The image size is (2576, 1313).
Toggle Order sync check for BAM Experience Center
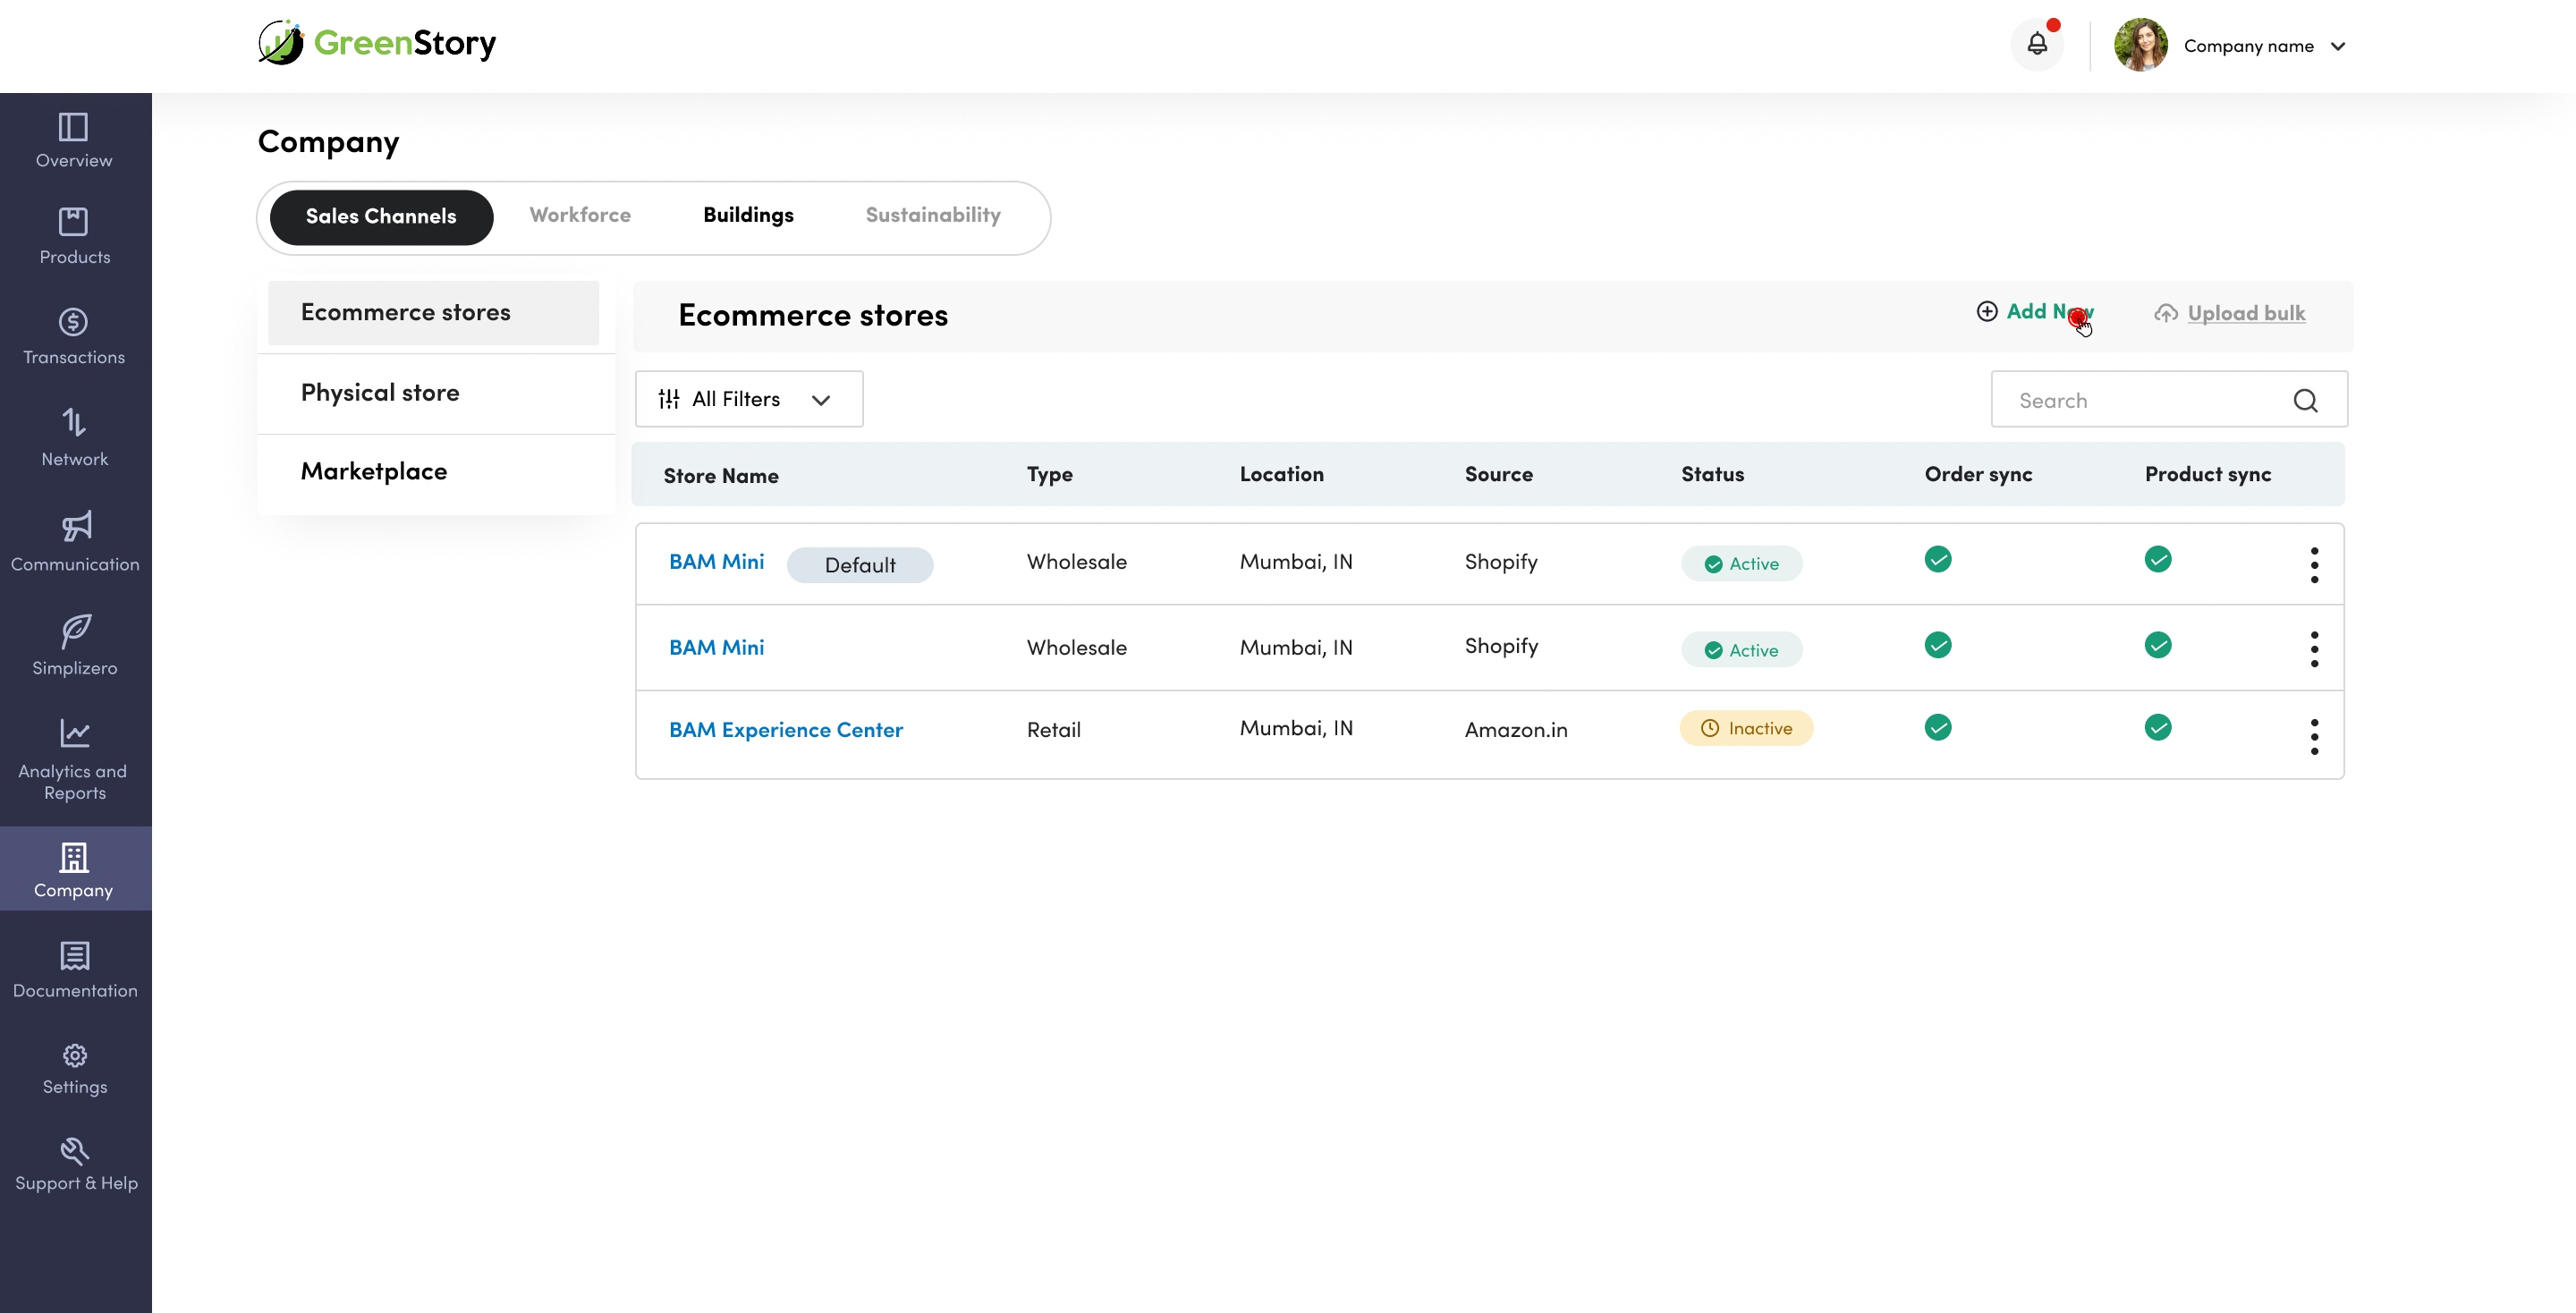pos(1937,727)
